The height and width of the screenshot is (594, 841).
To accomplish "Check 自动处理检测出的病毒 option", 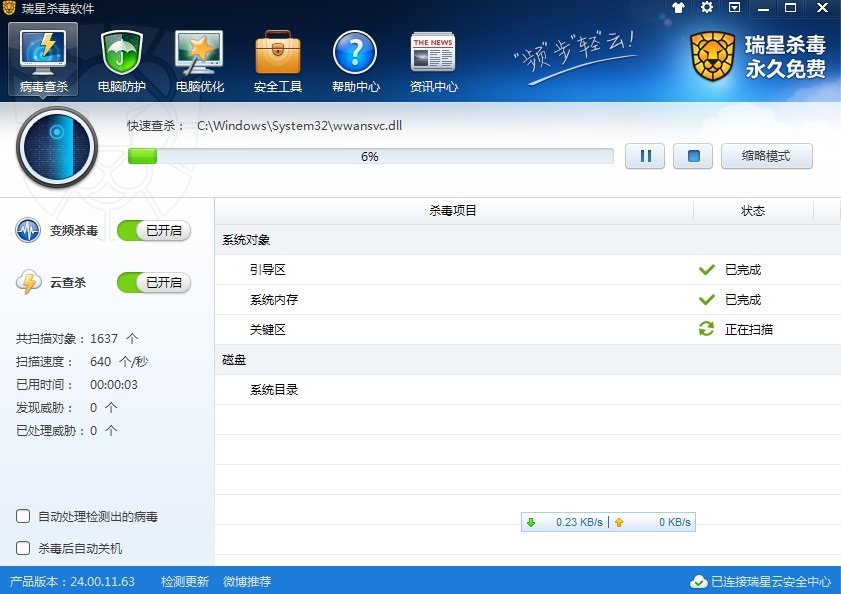I will pos(23,517).
